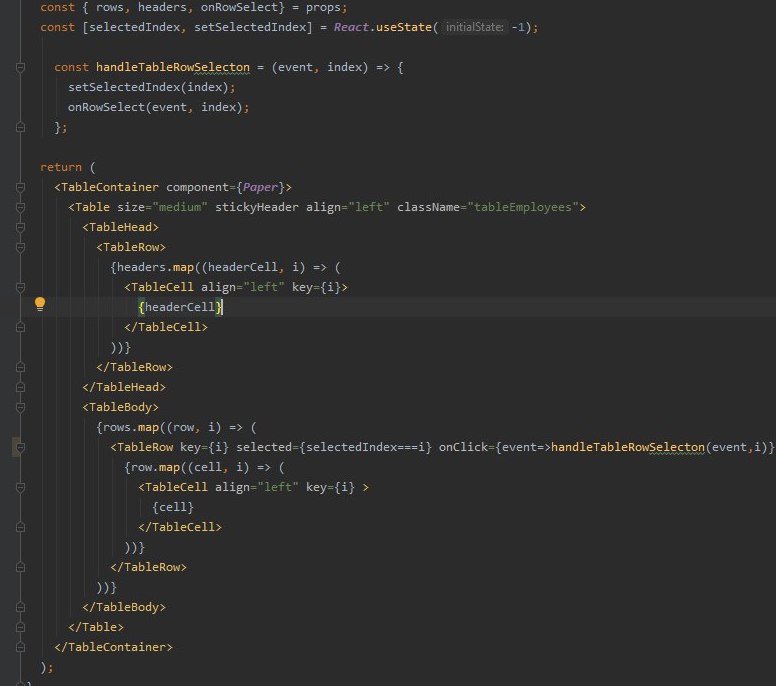Click selected={selectedIndex===i} attribute

[x=334, y=447]
